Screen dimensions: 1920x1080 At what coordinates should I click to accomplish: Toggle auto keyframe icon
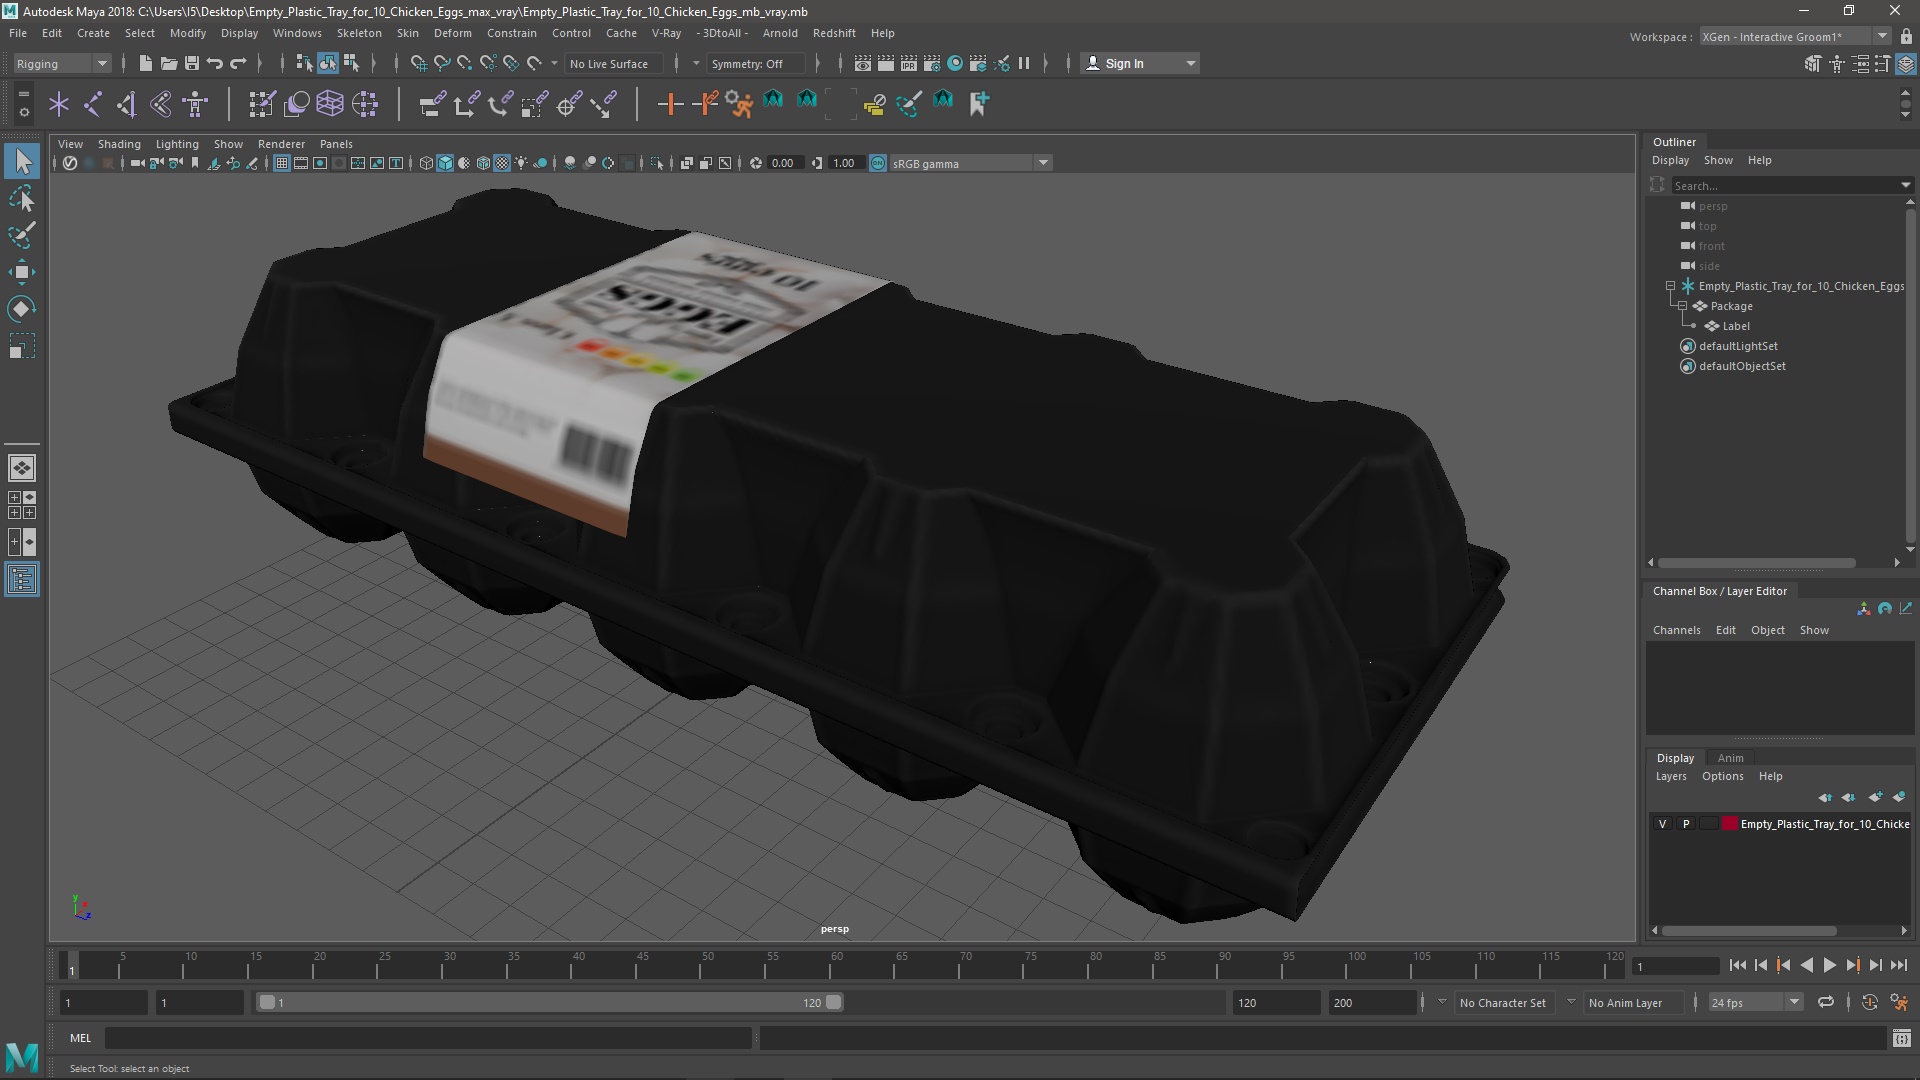1869,1002
